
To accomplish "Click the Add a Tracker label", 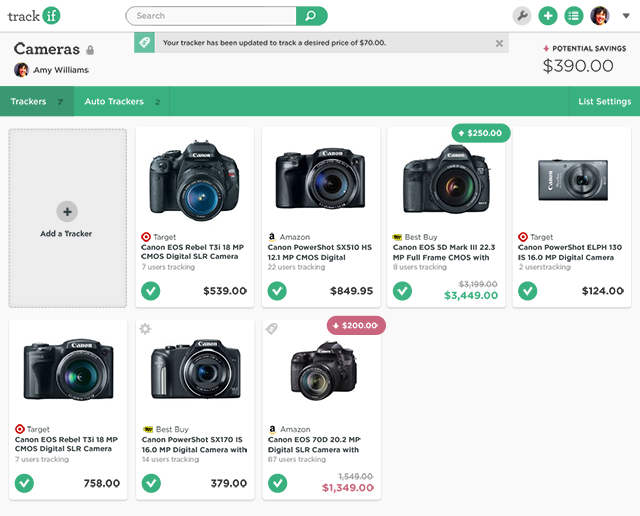I will (x=66, y=234).
